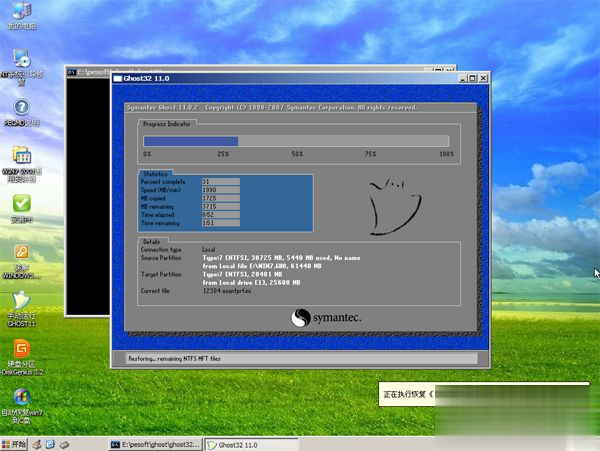
Task: Switch to the pesoft ghost32 taskbar item
Action: (155, 443)
